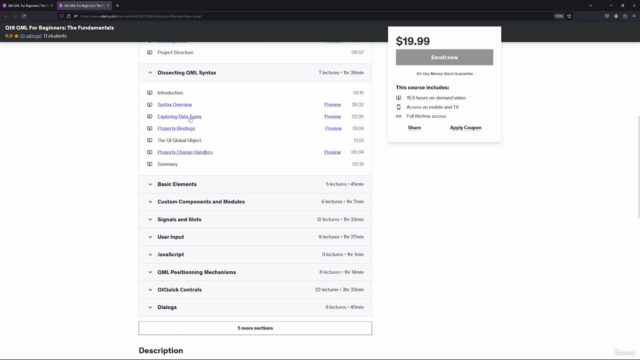Image resolution: width=640 pixels, height=360 pixels.
Task: Select the Introduction lecture text
Action: [x=170, y=93]
